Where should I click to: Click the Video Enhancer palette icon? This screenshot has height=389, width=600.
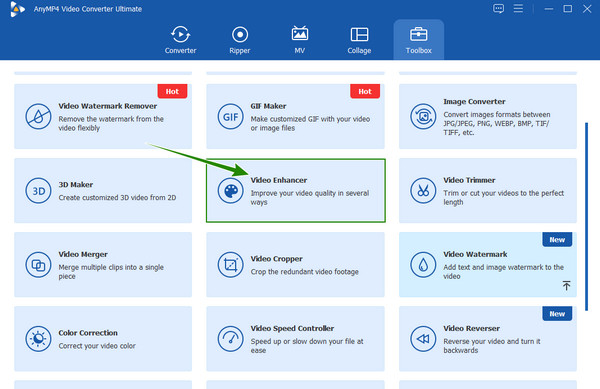pos(230,190)
